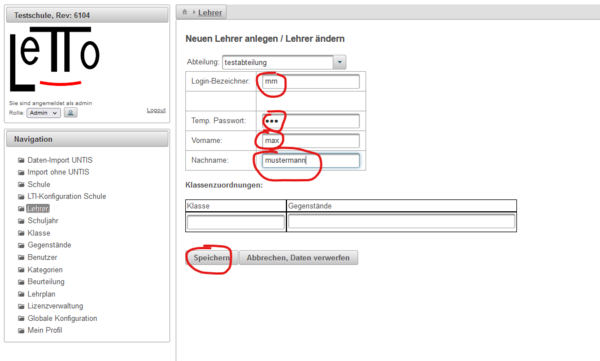Click folder icon next to Mein Profil
Screen dimensions: 600x361
(x=21, y=330)
